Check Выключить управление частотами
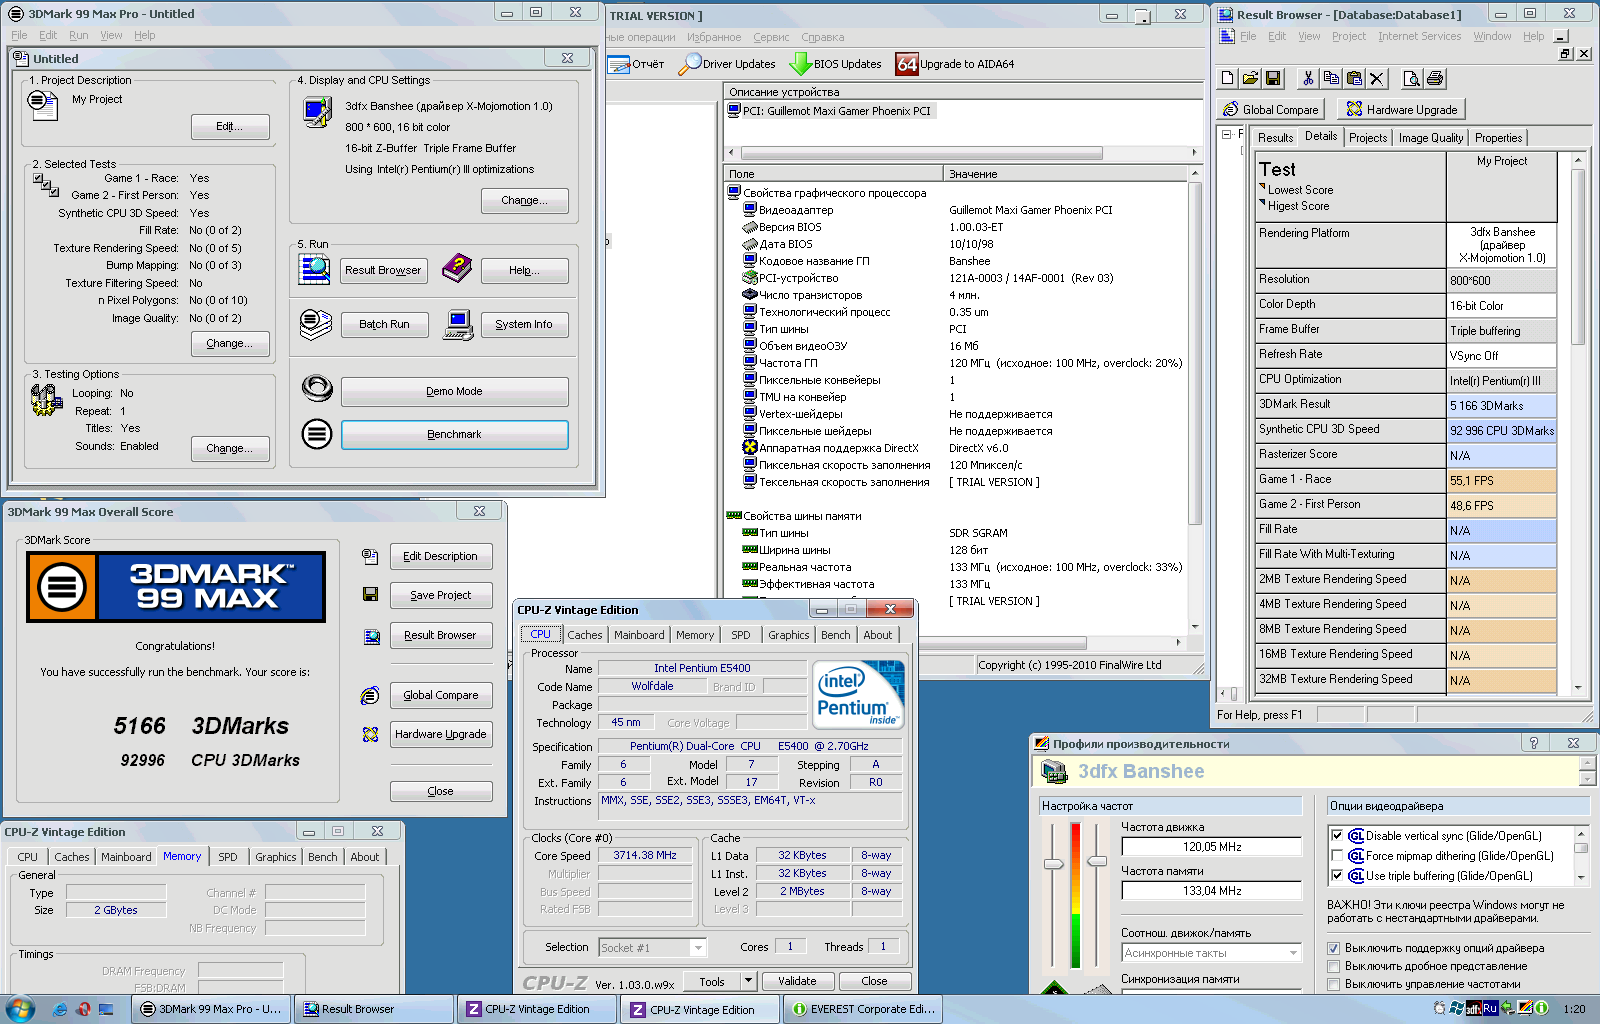The image size is (1600, 1024). click(1333, 984)
